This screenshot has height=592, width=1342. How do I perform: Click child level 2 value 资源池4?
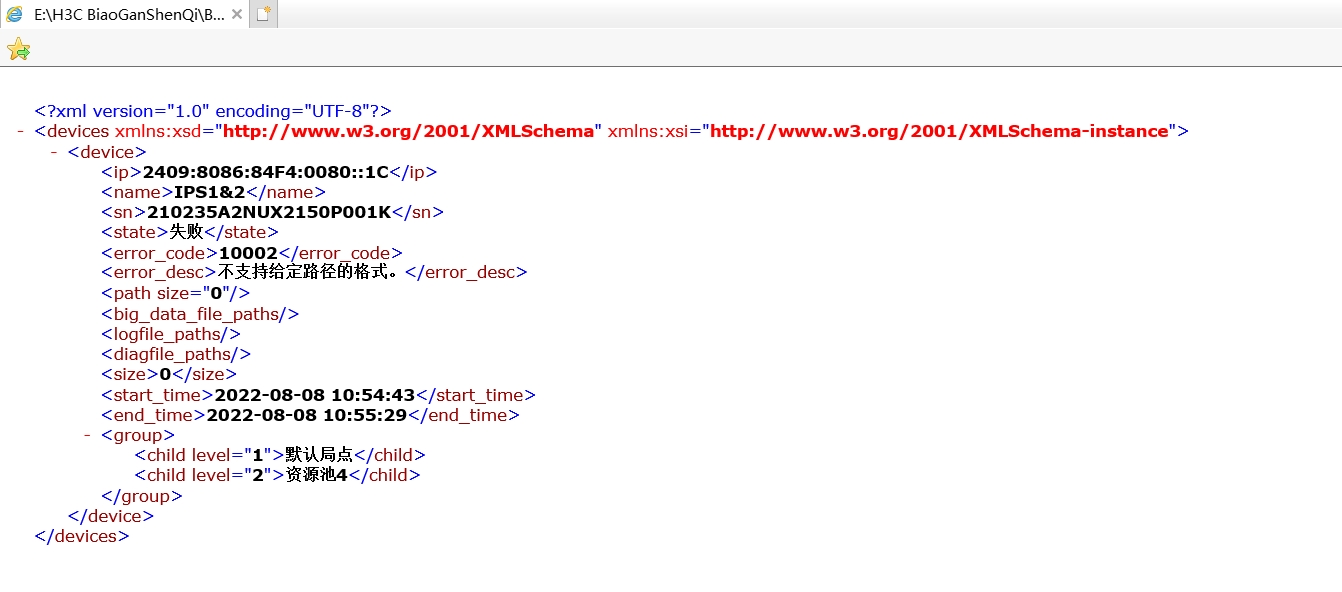tap(316, 475)
